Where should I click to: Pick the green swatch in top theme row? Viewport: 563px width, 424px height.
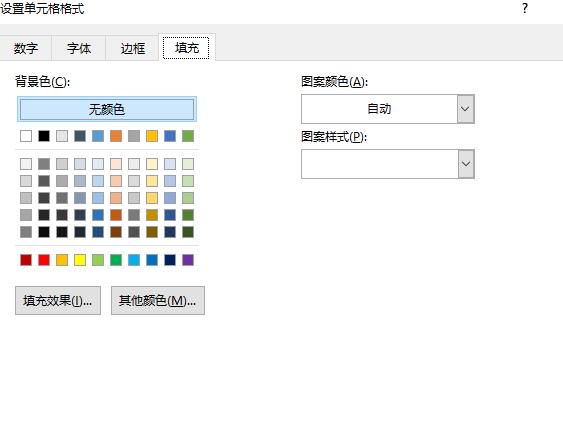pyautogui.click(x=188, y=136)
